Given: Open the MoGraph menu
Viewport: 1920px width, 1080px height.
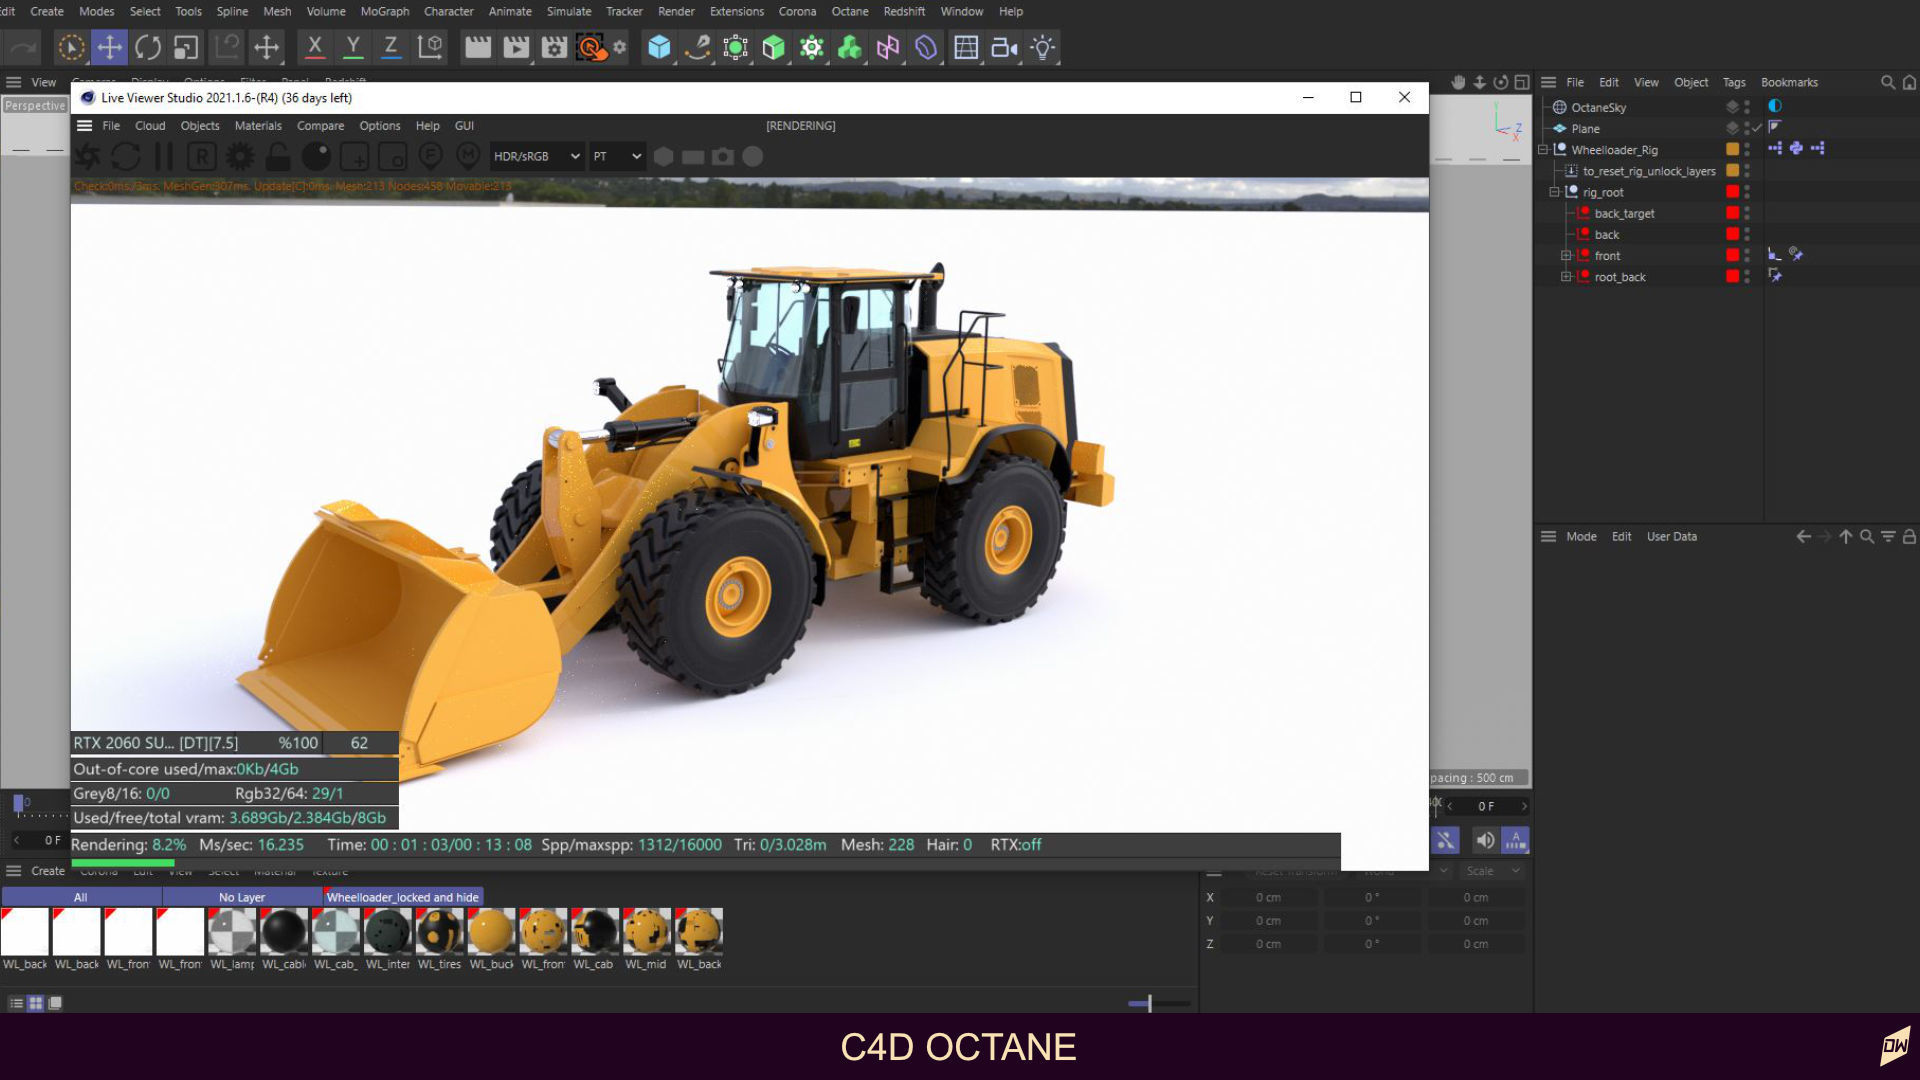Looking at the screenshot, I should point(385,11).
